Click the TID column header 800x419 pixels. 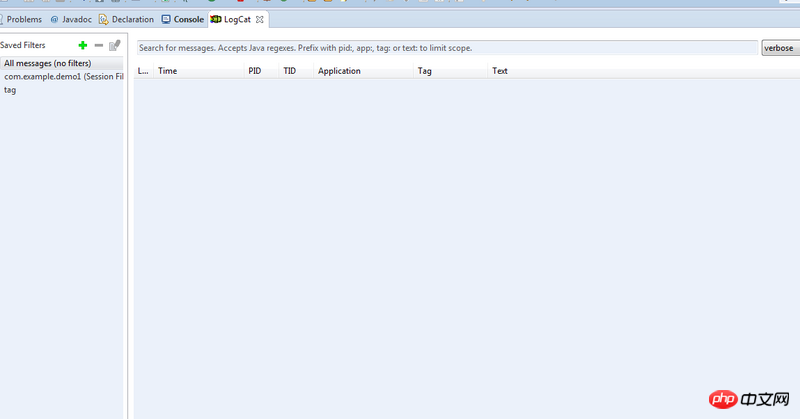click(296, 71)
